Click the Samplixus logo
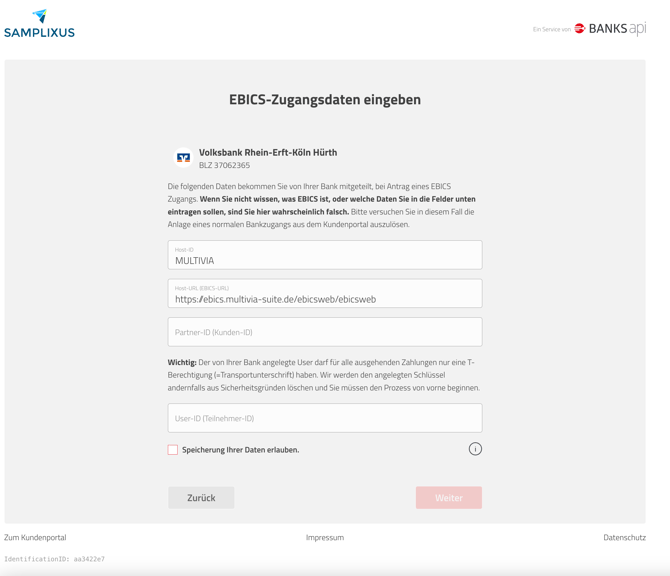670x576 pixels. pos(39,24)
